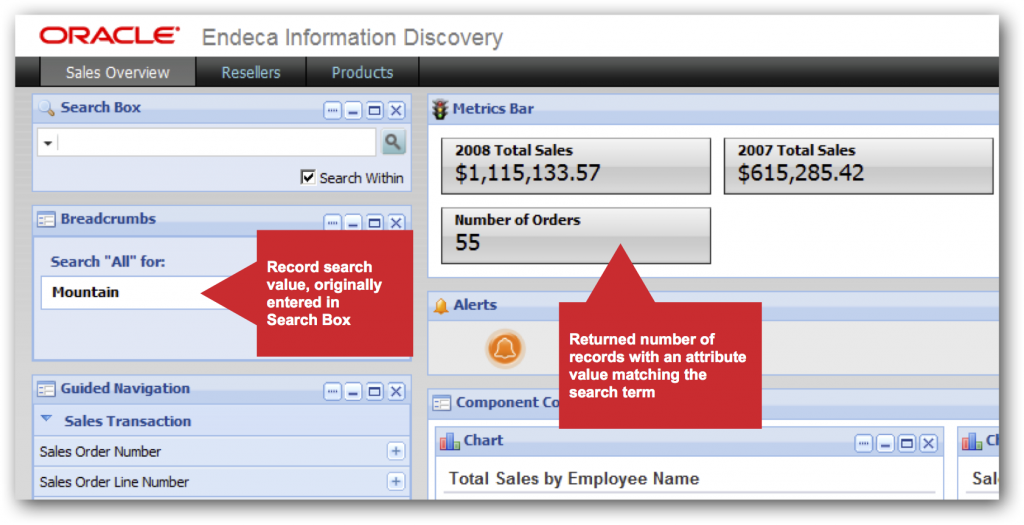Open the Products tab
Screen dimensions: 1024x525
click(362, 72)
